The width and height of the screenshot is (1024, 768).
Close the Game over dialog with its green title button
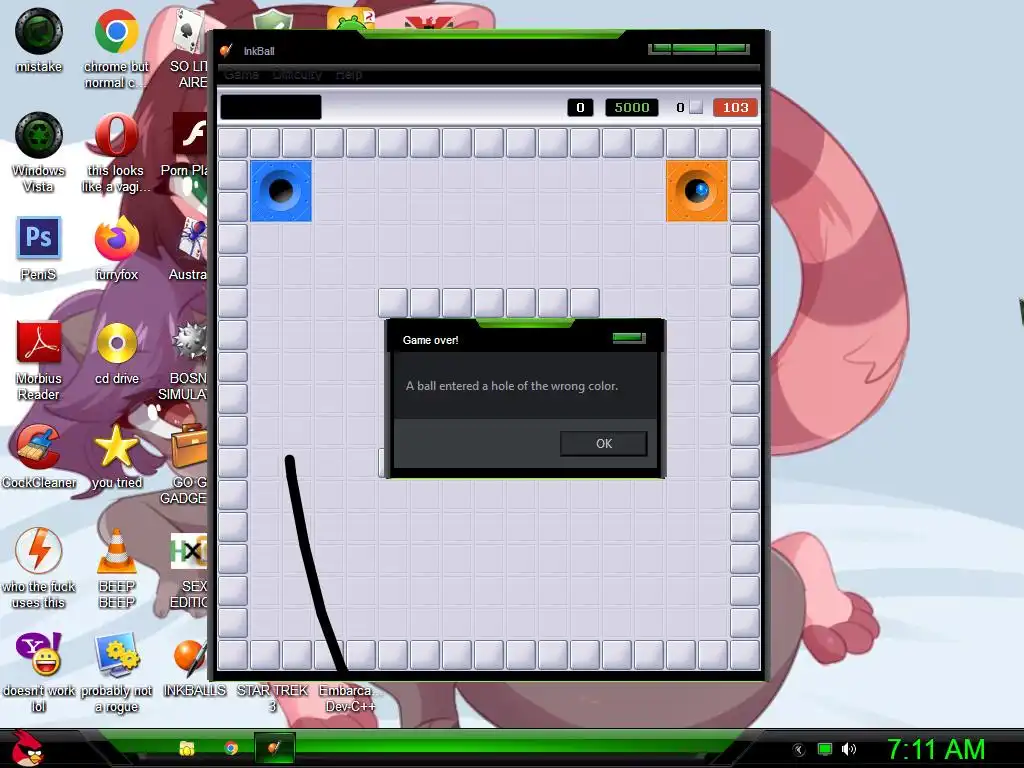(x=628, y=337)
